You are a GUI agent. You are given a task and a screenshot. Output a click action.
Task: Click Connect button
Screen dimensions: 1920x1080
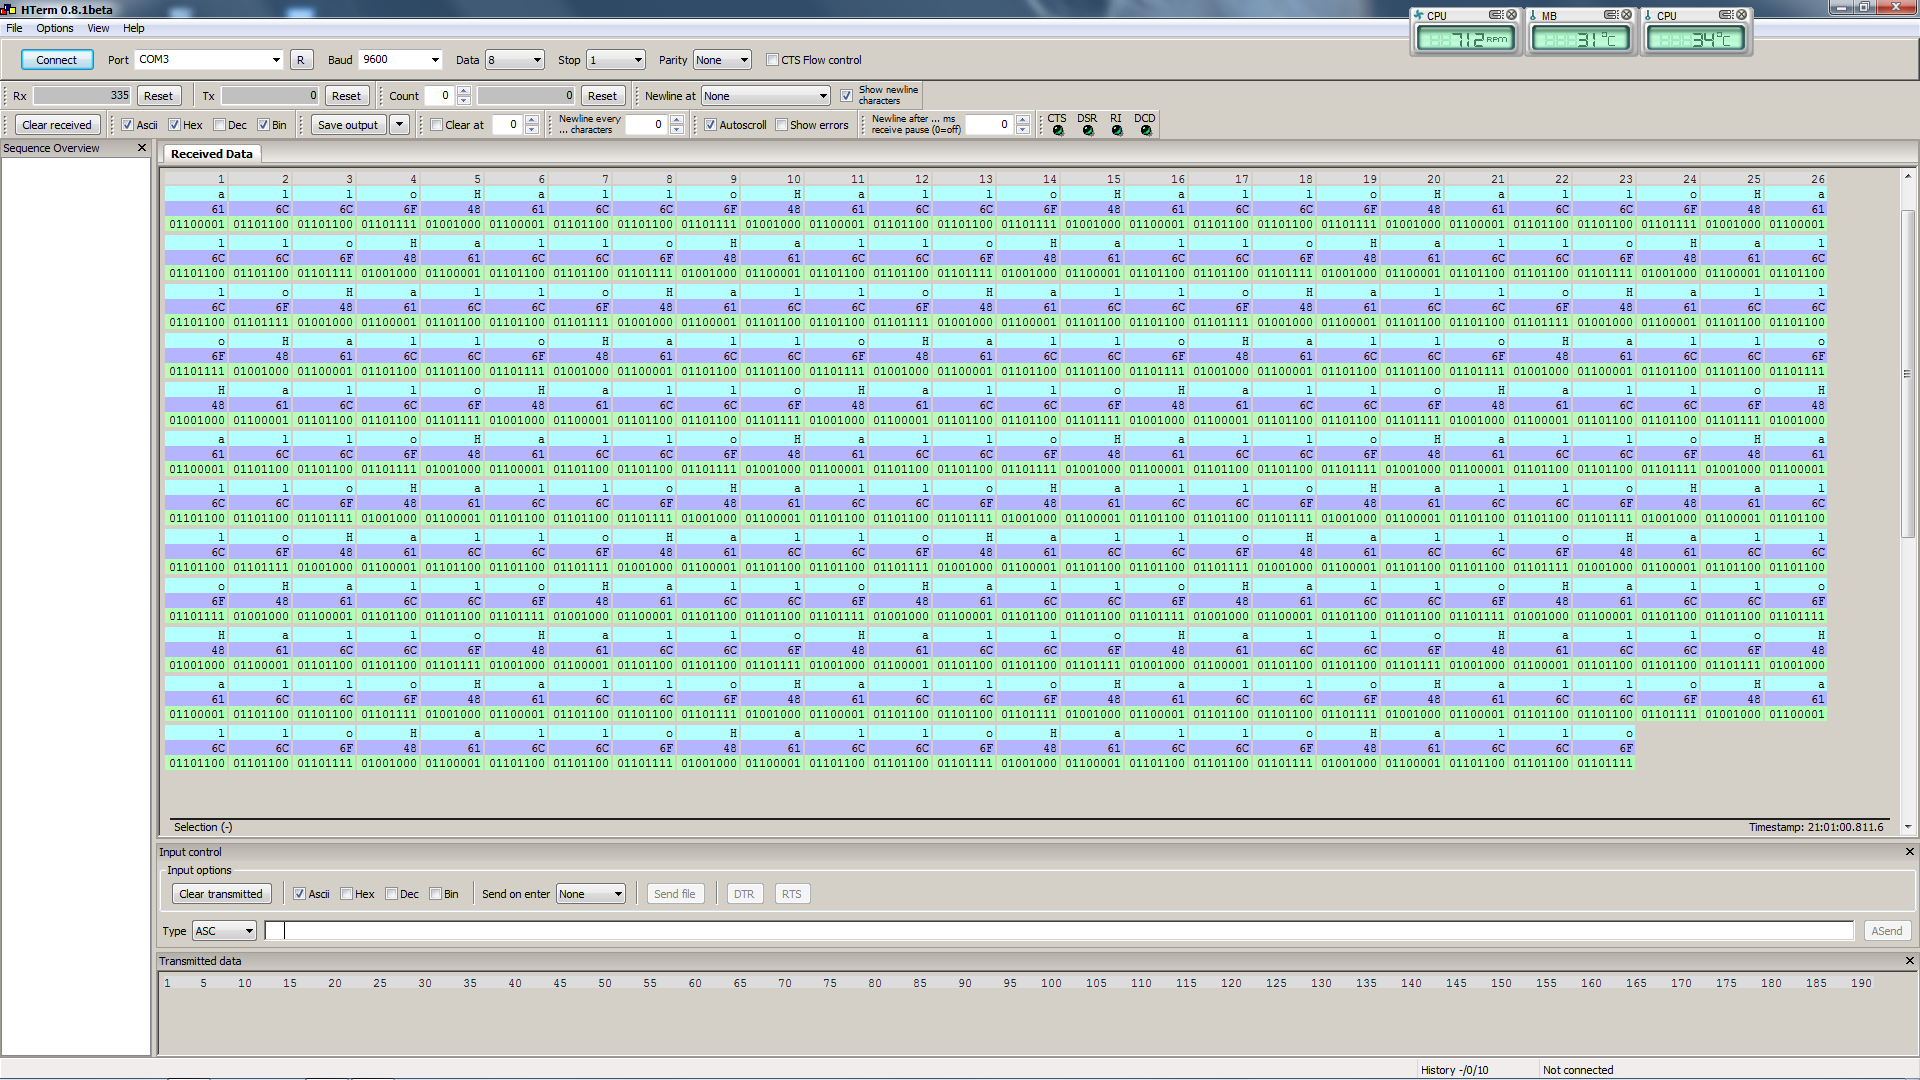(x=57, y=60)
